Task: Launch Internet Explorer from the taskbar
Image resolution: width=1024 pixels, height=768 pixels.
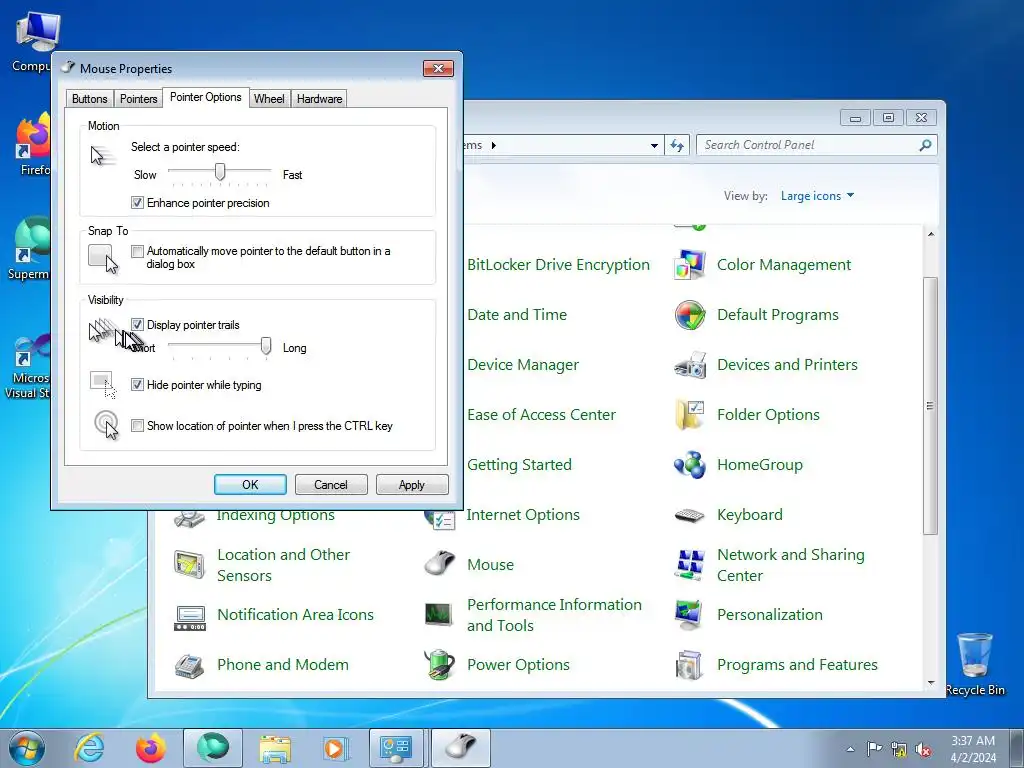Action: (88, 748)
